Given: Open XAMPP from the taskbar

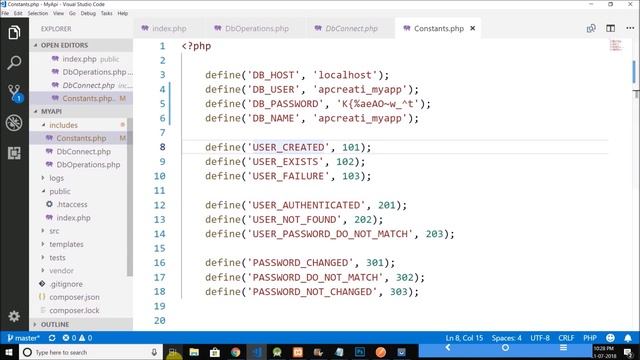Looking at the screenshot, I should [x=298, y=352].
